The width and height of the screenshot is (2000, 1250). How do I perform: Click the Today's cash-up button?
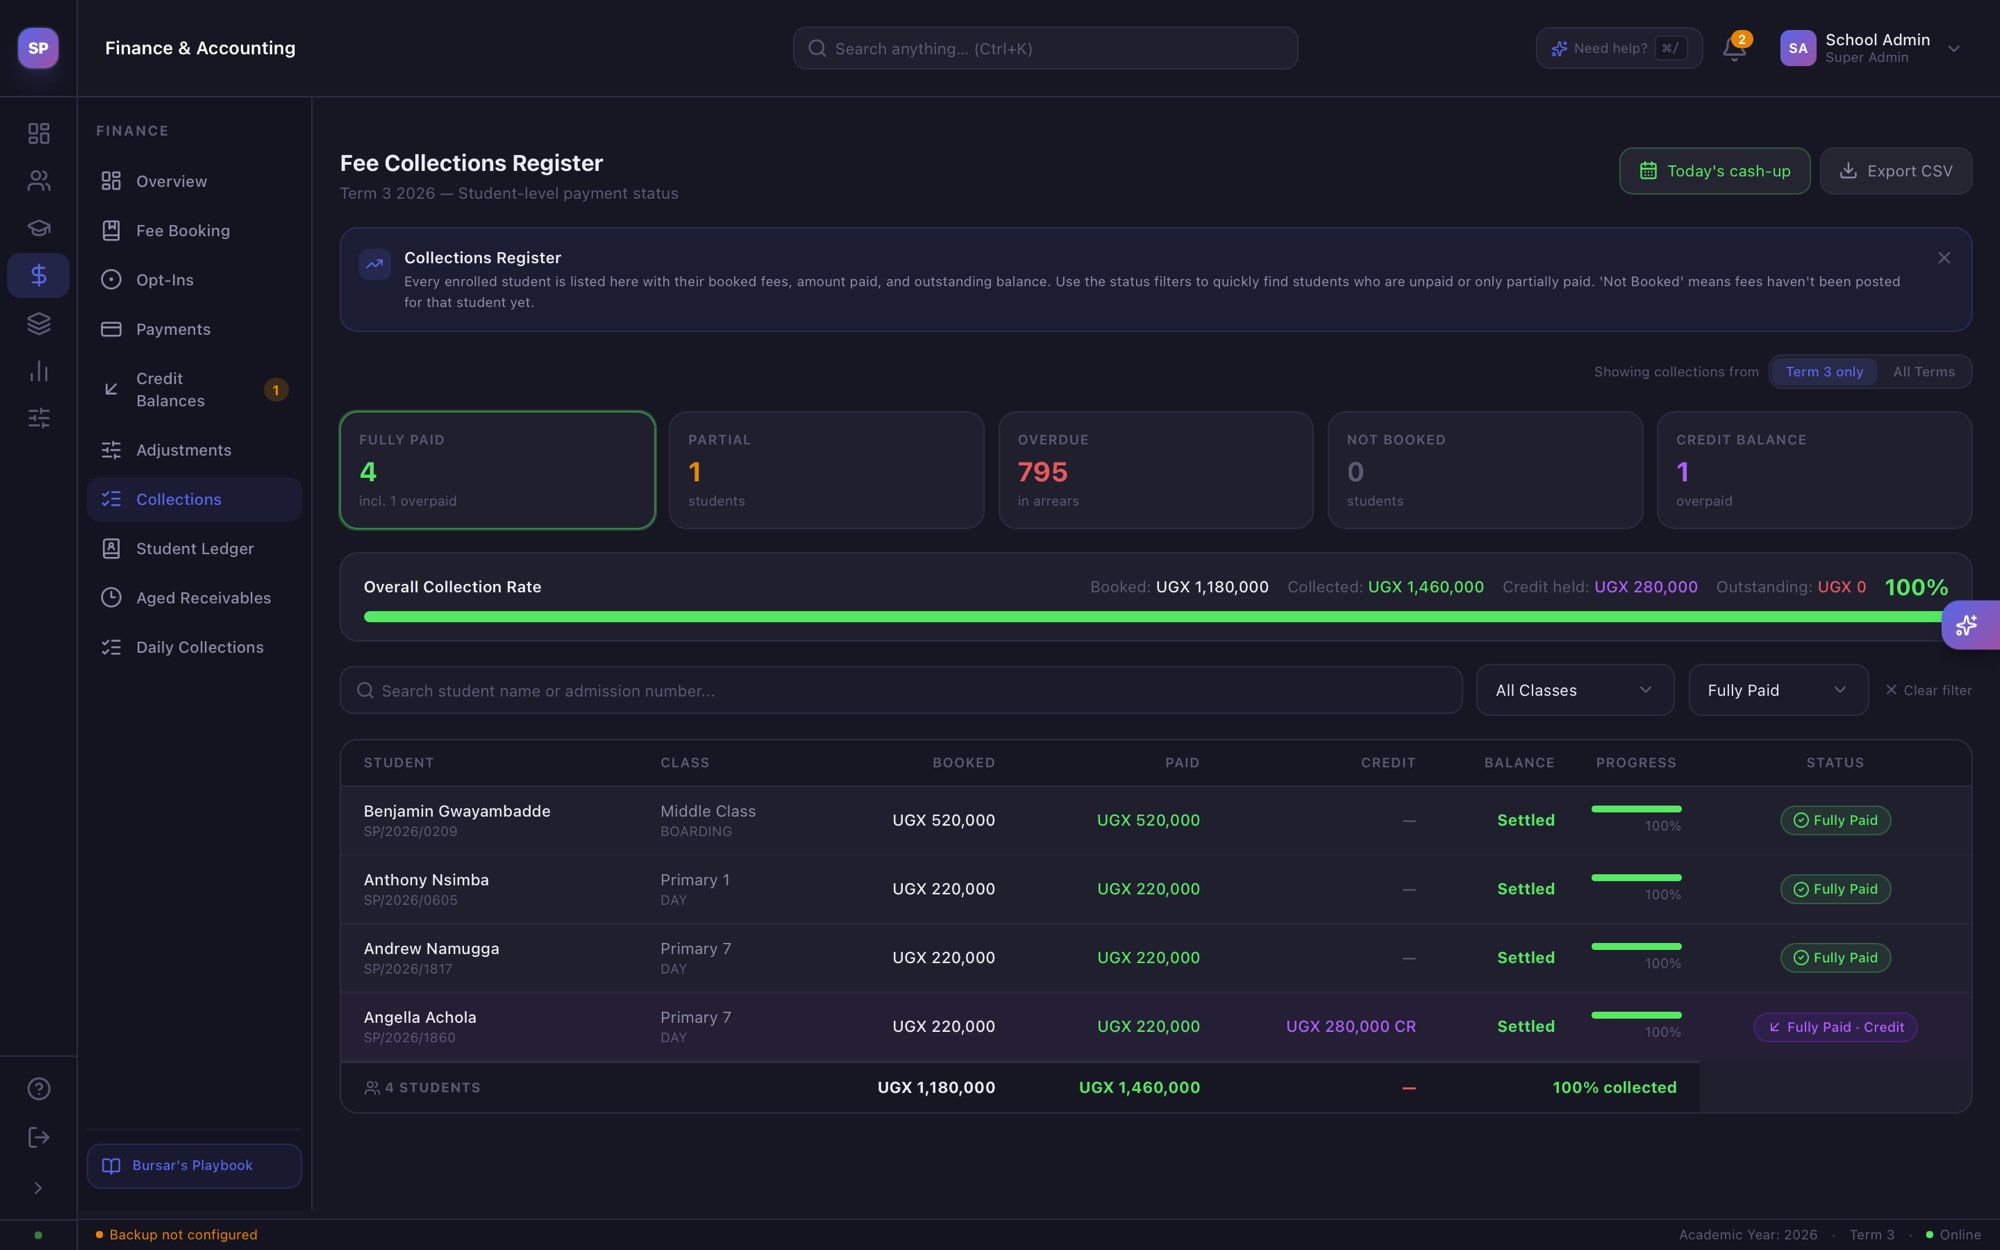[1714, 171]
